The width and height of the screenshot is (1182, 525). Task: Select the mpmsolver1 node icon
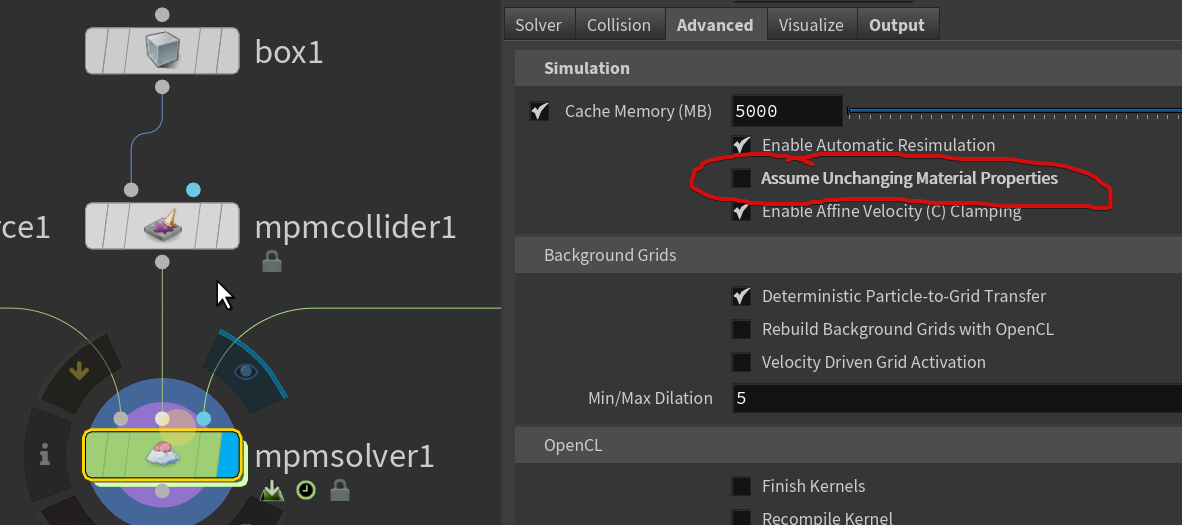[162, 455]
